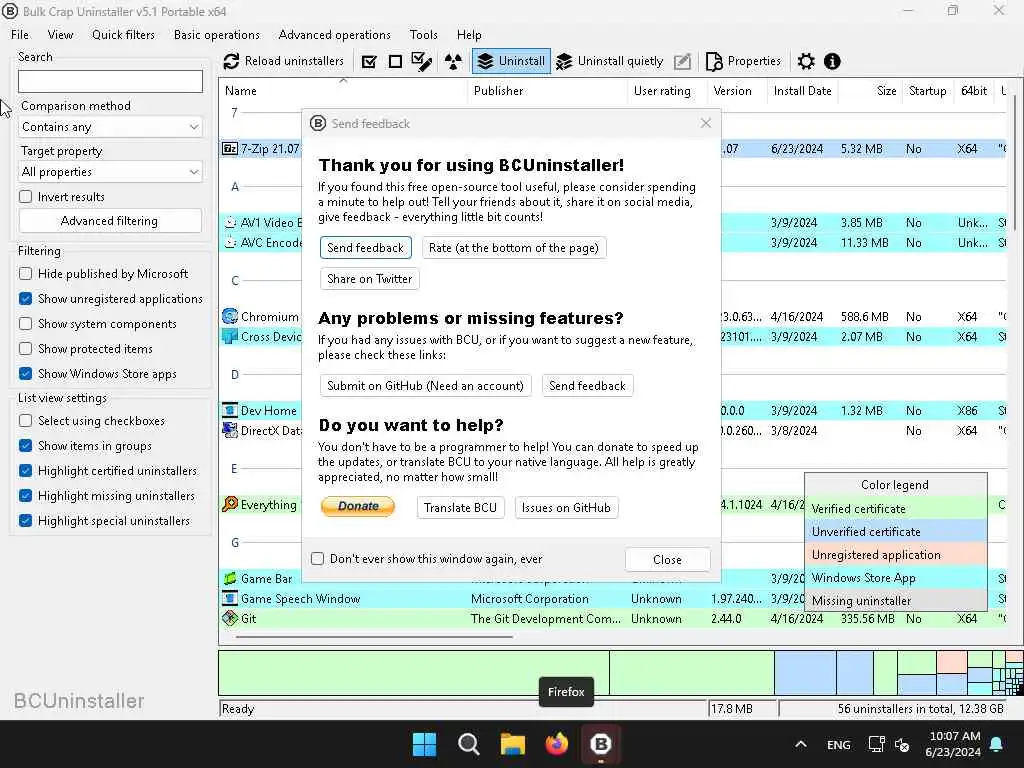The width and height of the screenshot is (1024, 768).
Task: Click Issues on GitHub button
Action: click(566, 507)
